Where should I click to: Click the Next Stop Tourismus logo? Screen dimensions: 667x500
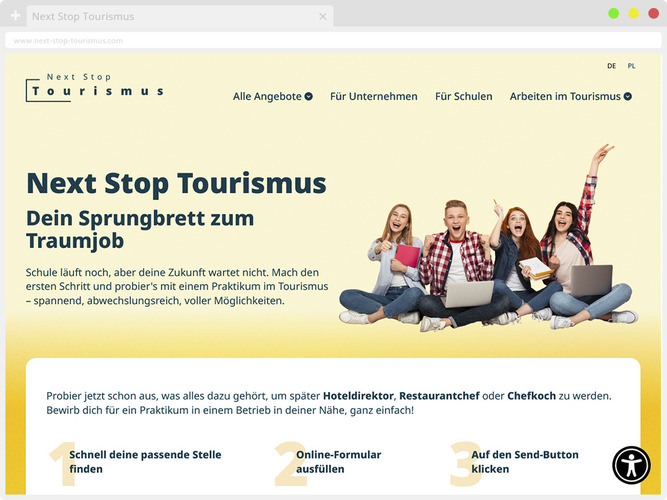tap(95, 86)
